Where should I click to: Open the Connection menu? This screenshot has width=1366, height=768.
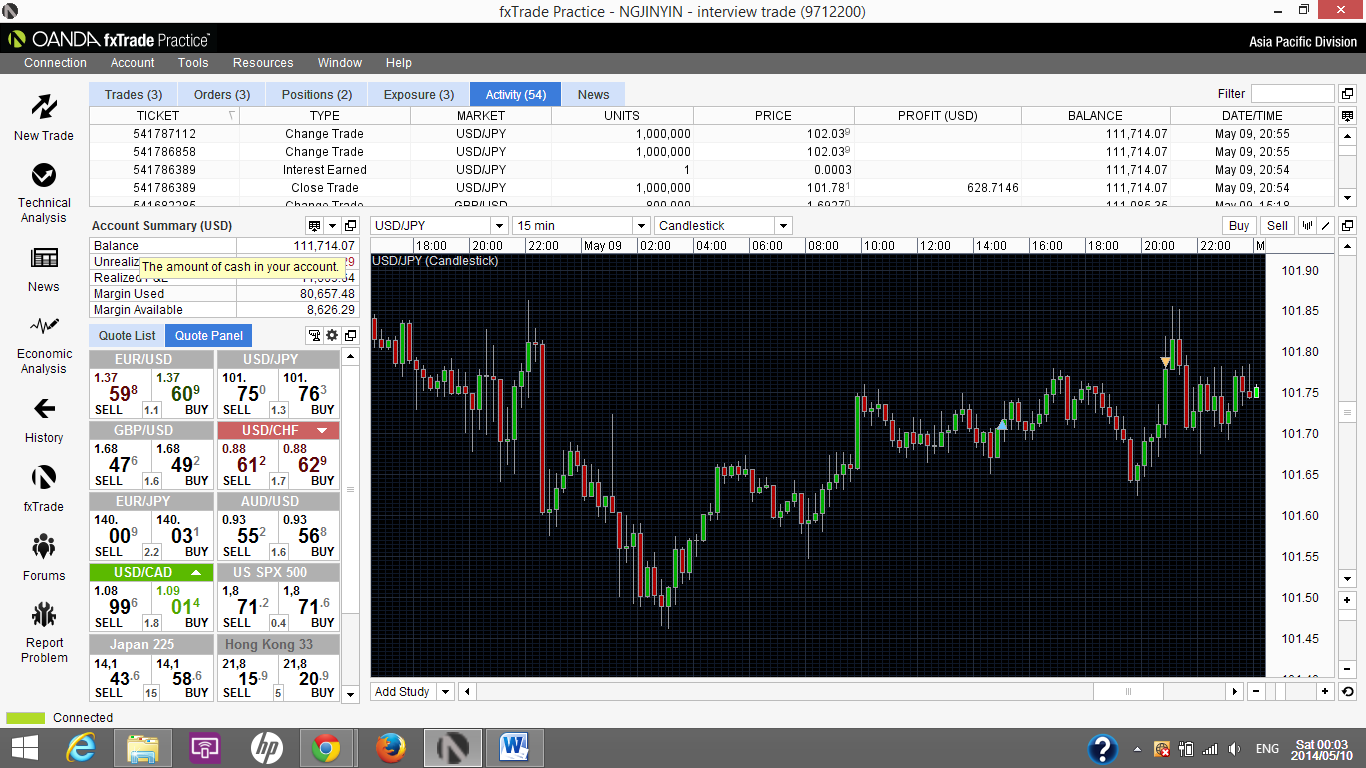pyautogui.click(x=56, y=62)
